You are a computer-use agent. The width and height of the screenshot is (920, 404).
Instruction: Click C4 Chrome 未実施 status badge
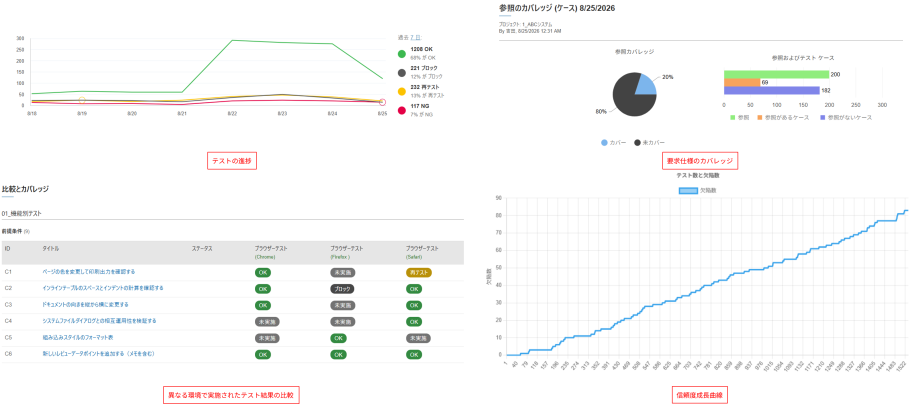coord(268,322)
